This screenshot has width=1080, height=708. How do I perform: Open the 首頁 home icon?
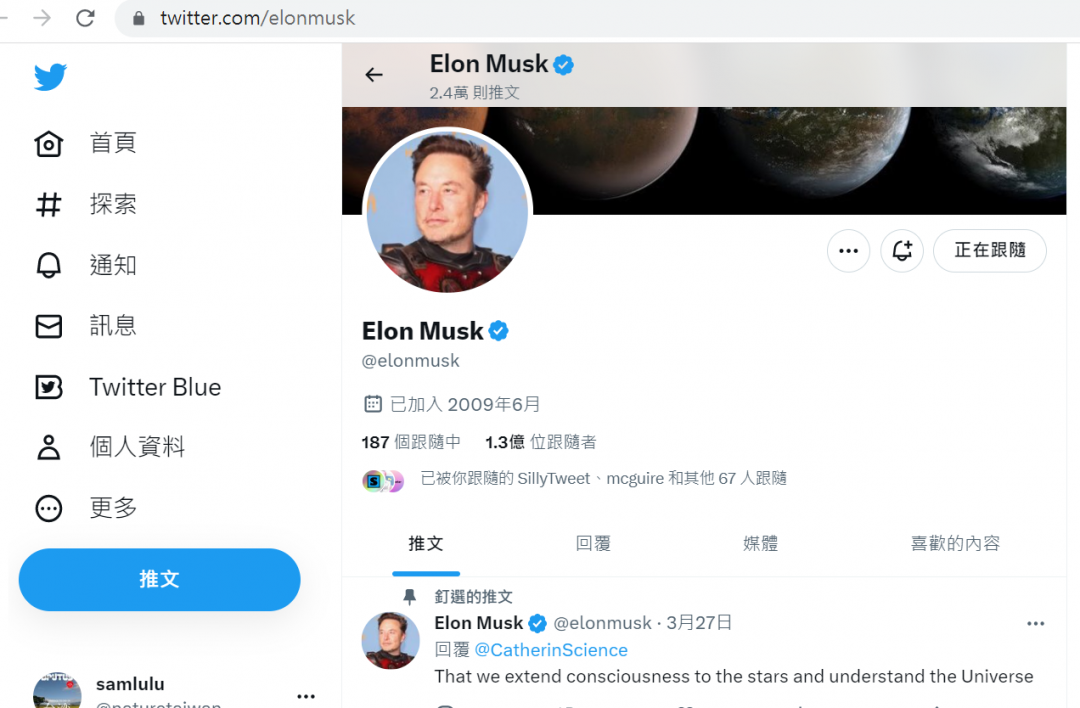click(x=49, y=143)
